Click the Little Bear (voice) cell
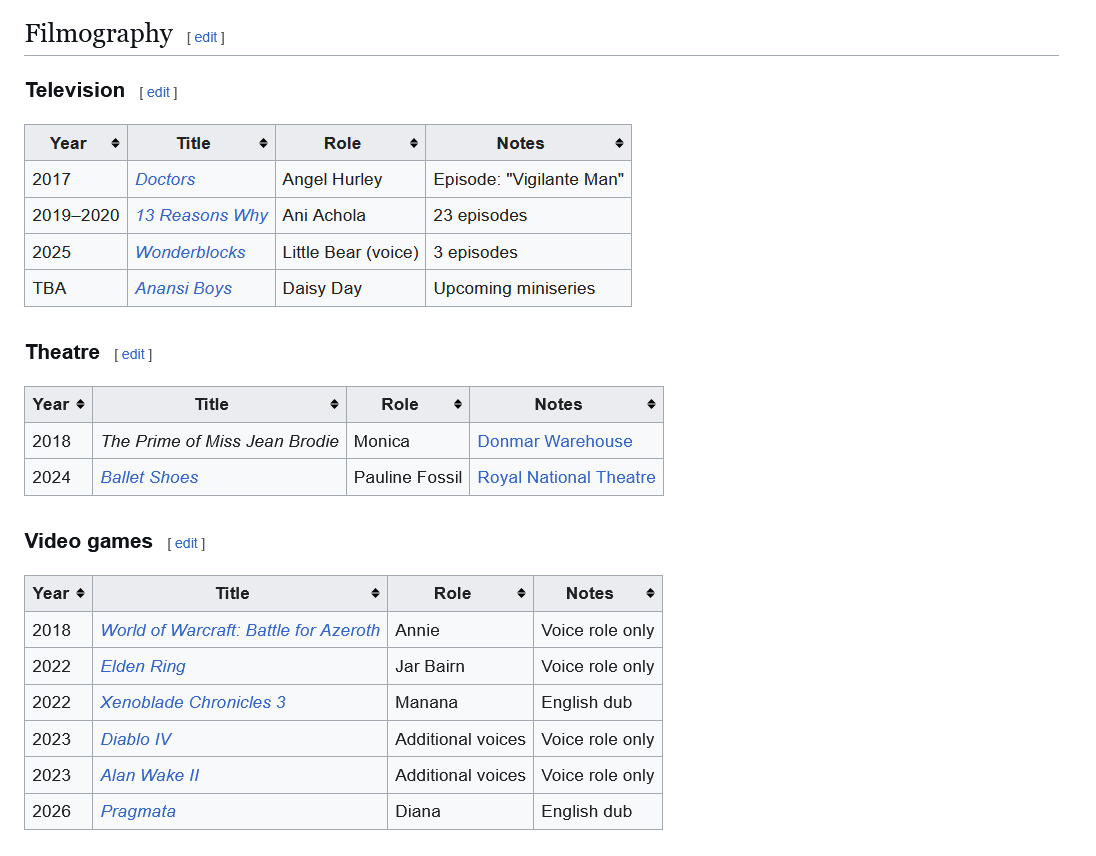This screenshot has height=856, width=1096. pos(350,252)
